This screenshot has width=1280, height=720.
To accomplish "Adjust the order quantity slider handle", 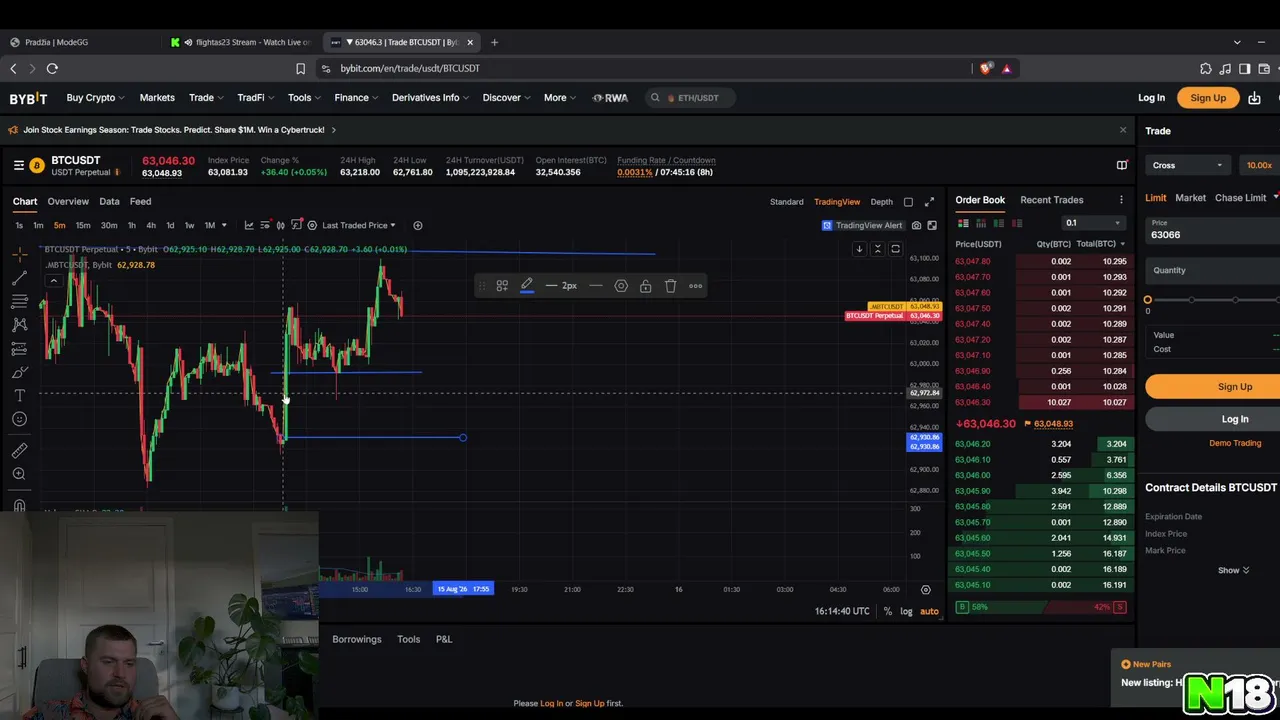I will [1147, 300].
